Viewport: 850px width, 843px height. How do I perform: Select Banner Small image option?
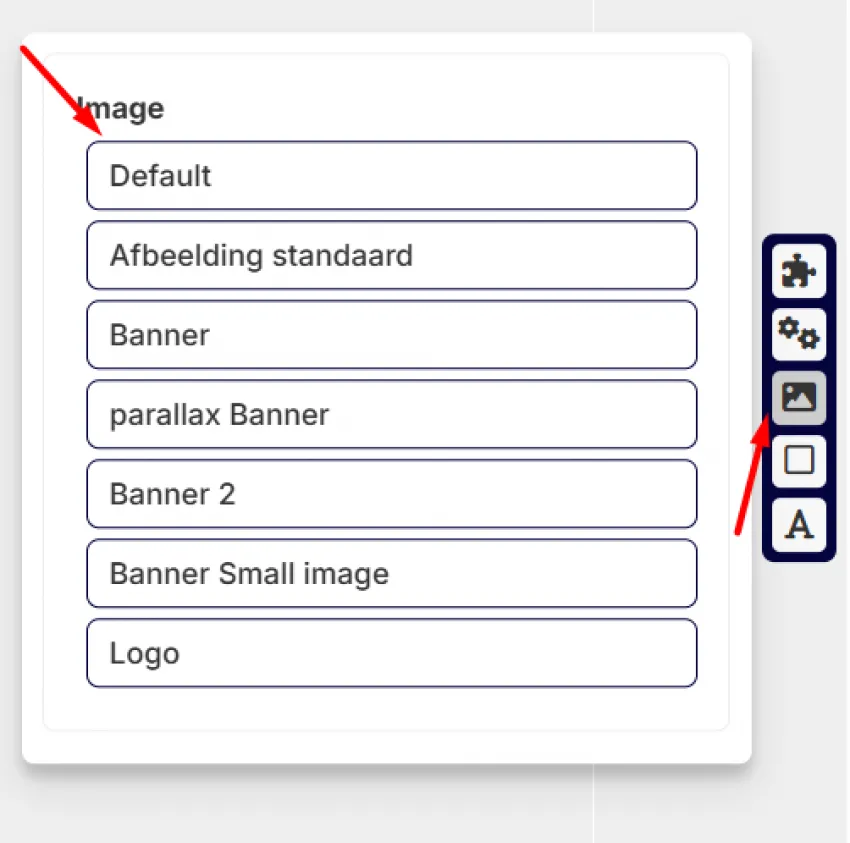(x=391, y=573)
